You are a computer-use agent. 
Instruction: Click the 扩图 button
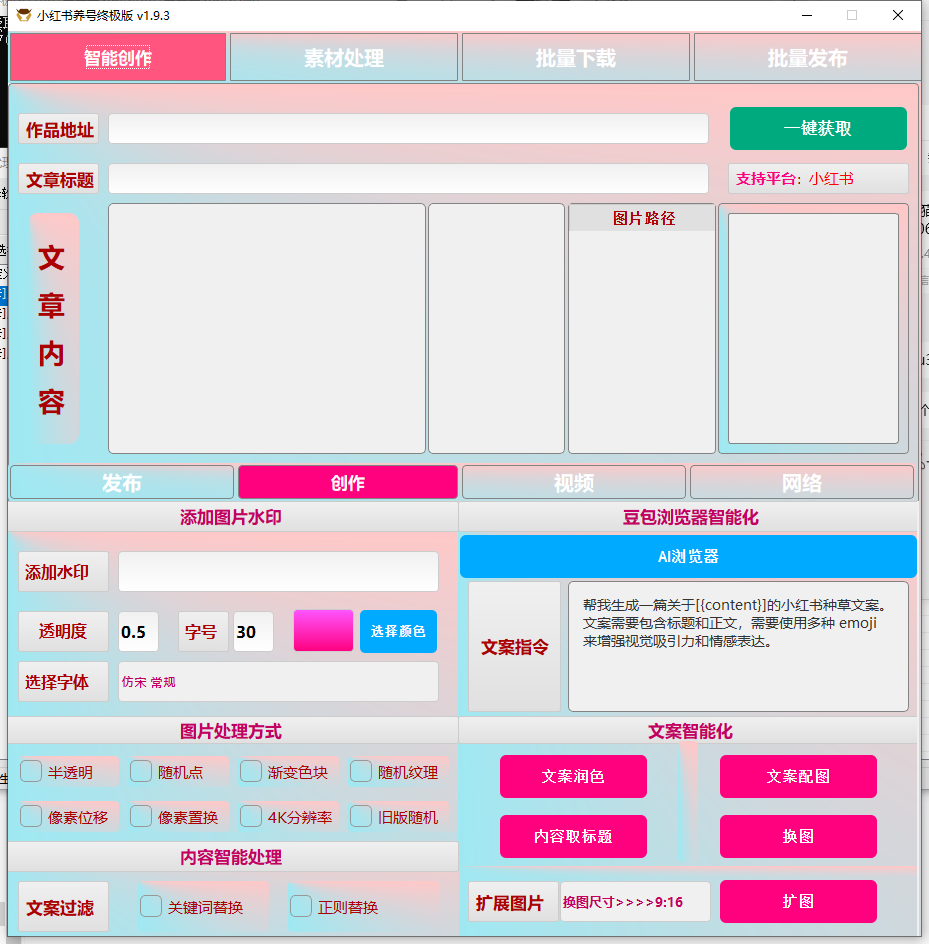[798, 901]
